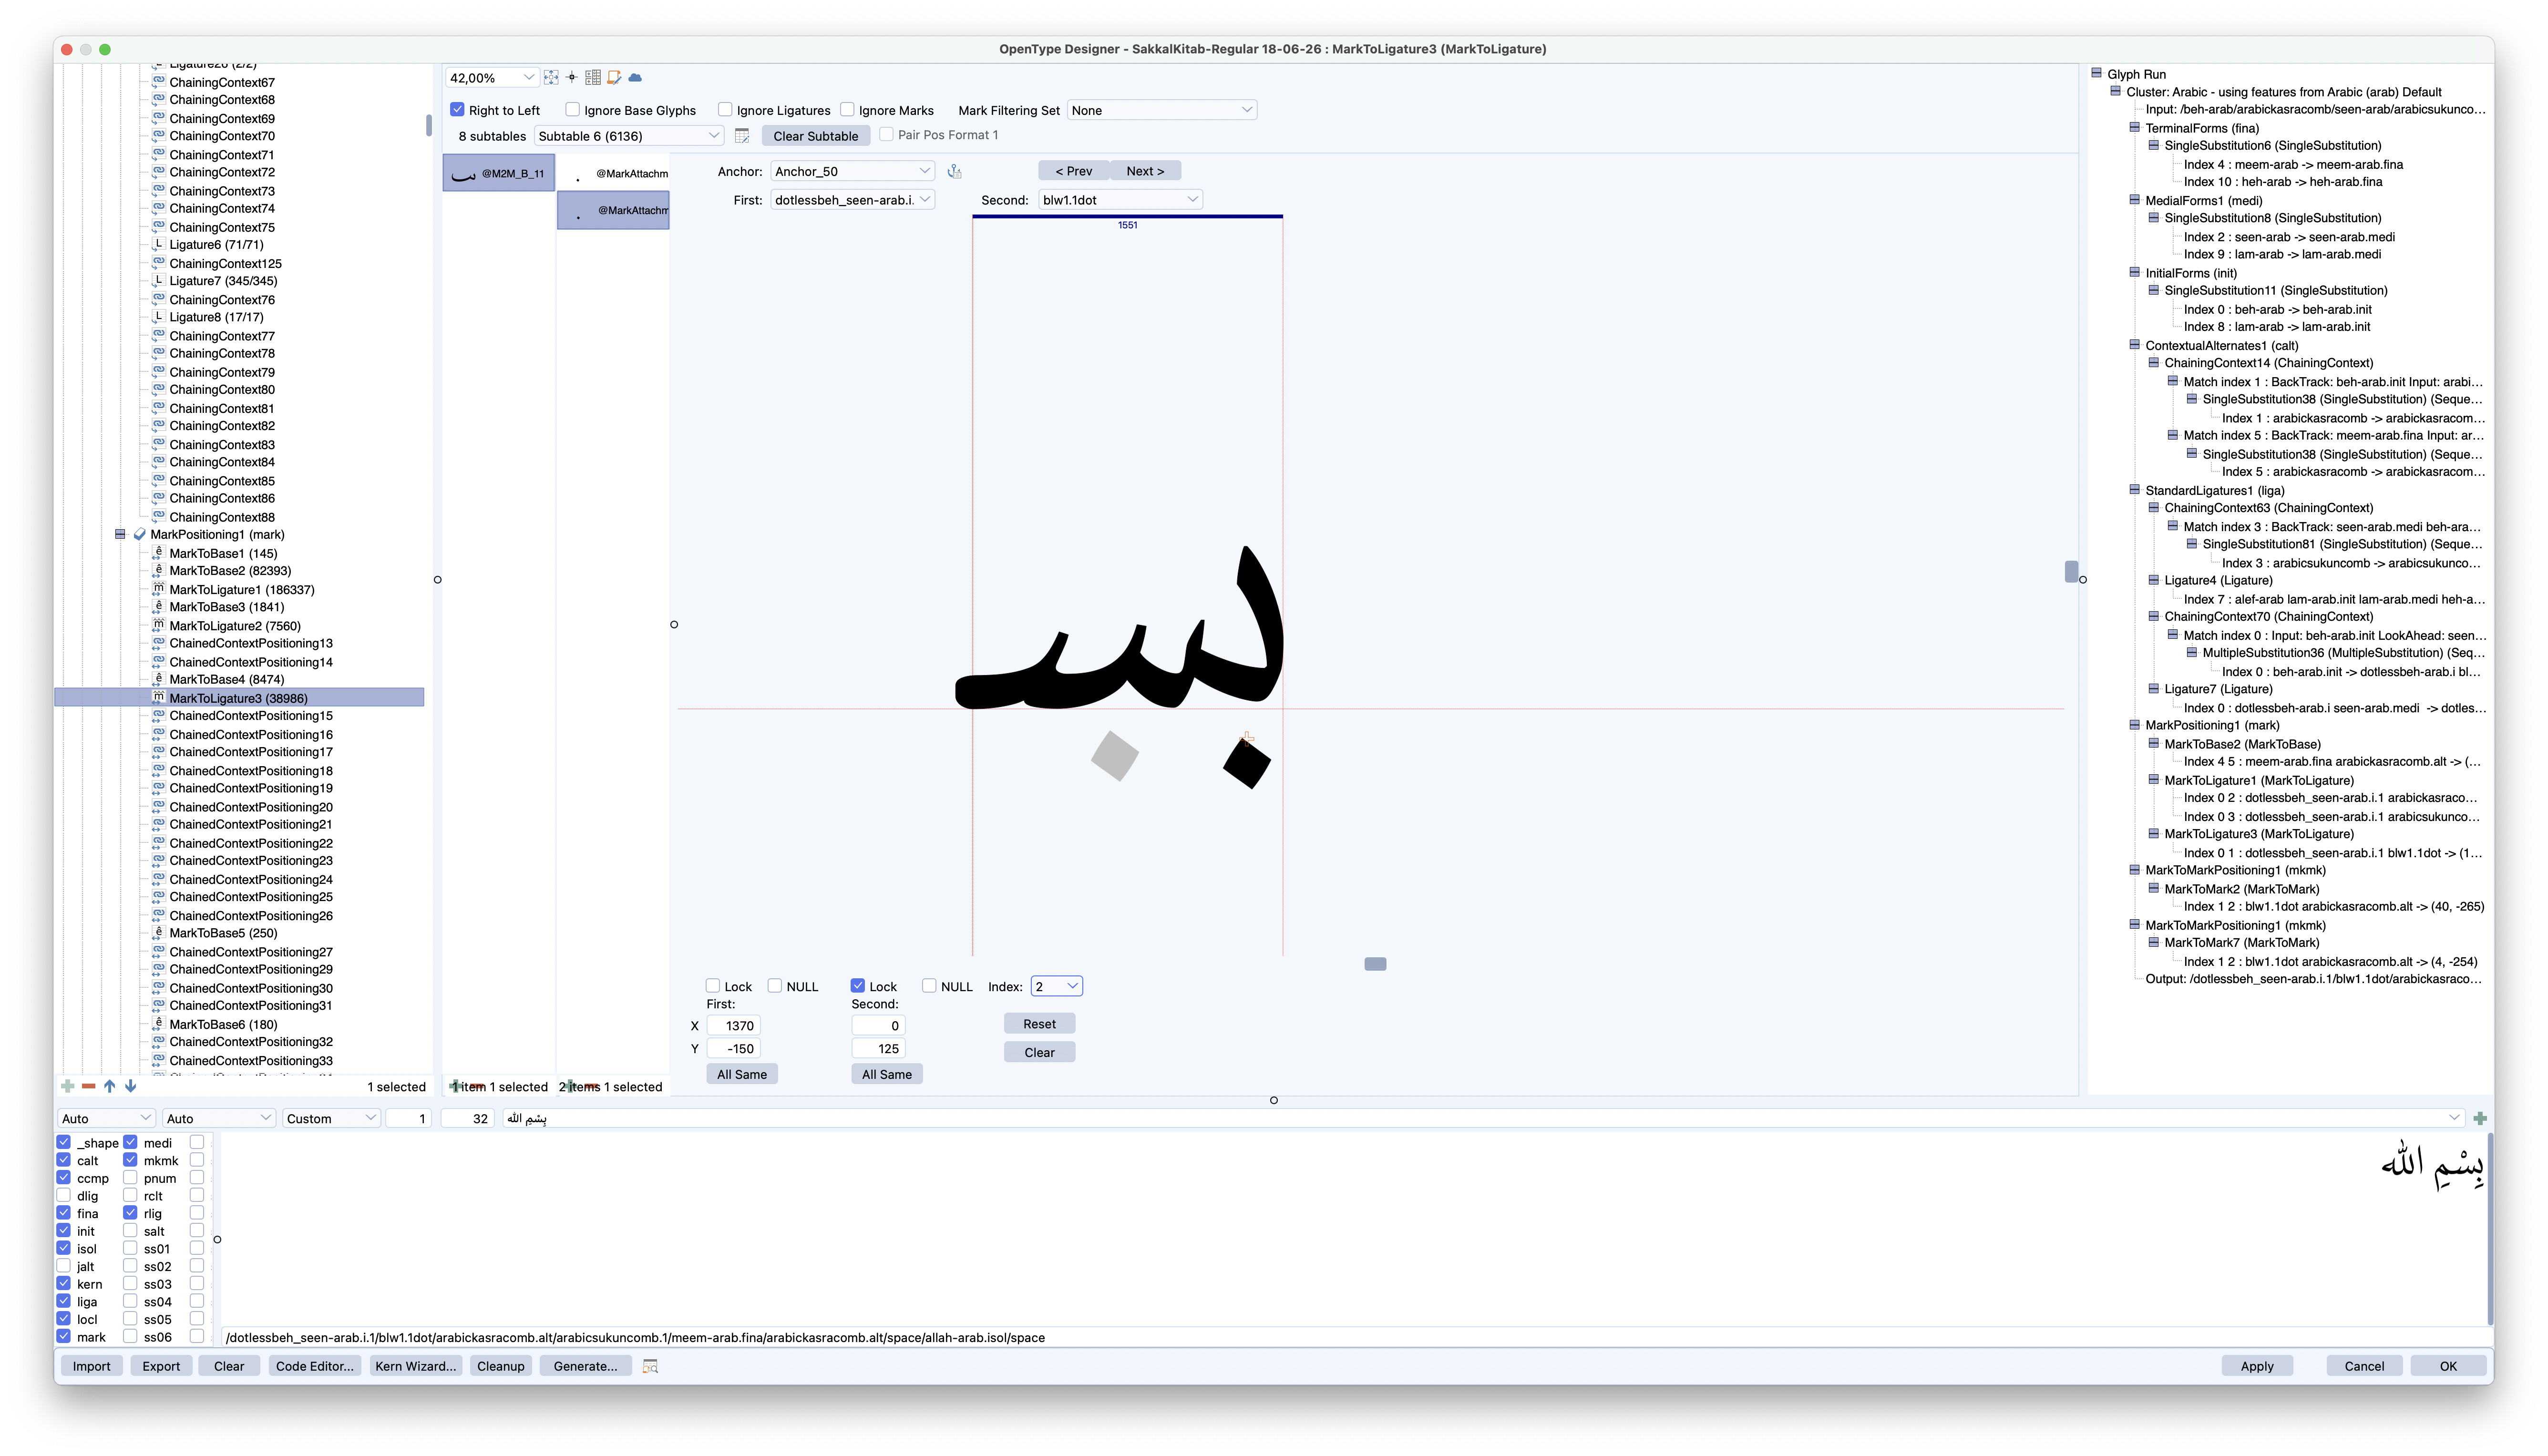Screen dimensions: 2548x1456
Task: Click the blue cloud icon in toolbar
Action: [635, 77]
